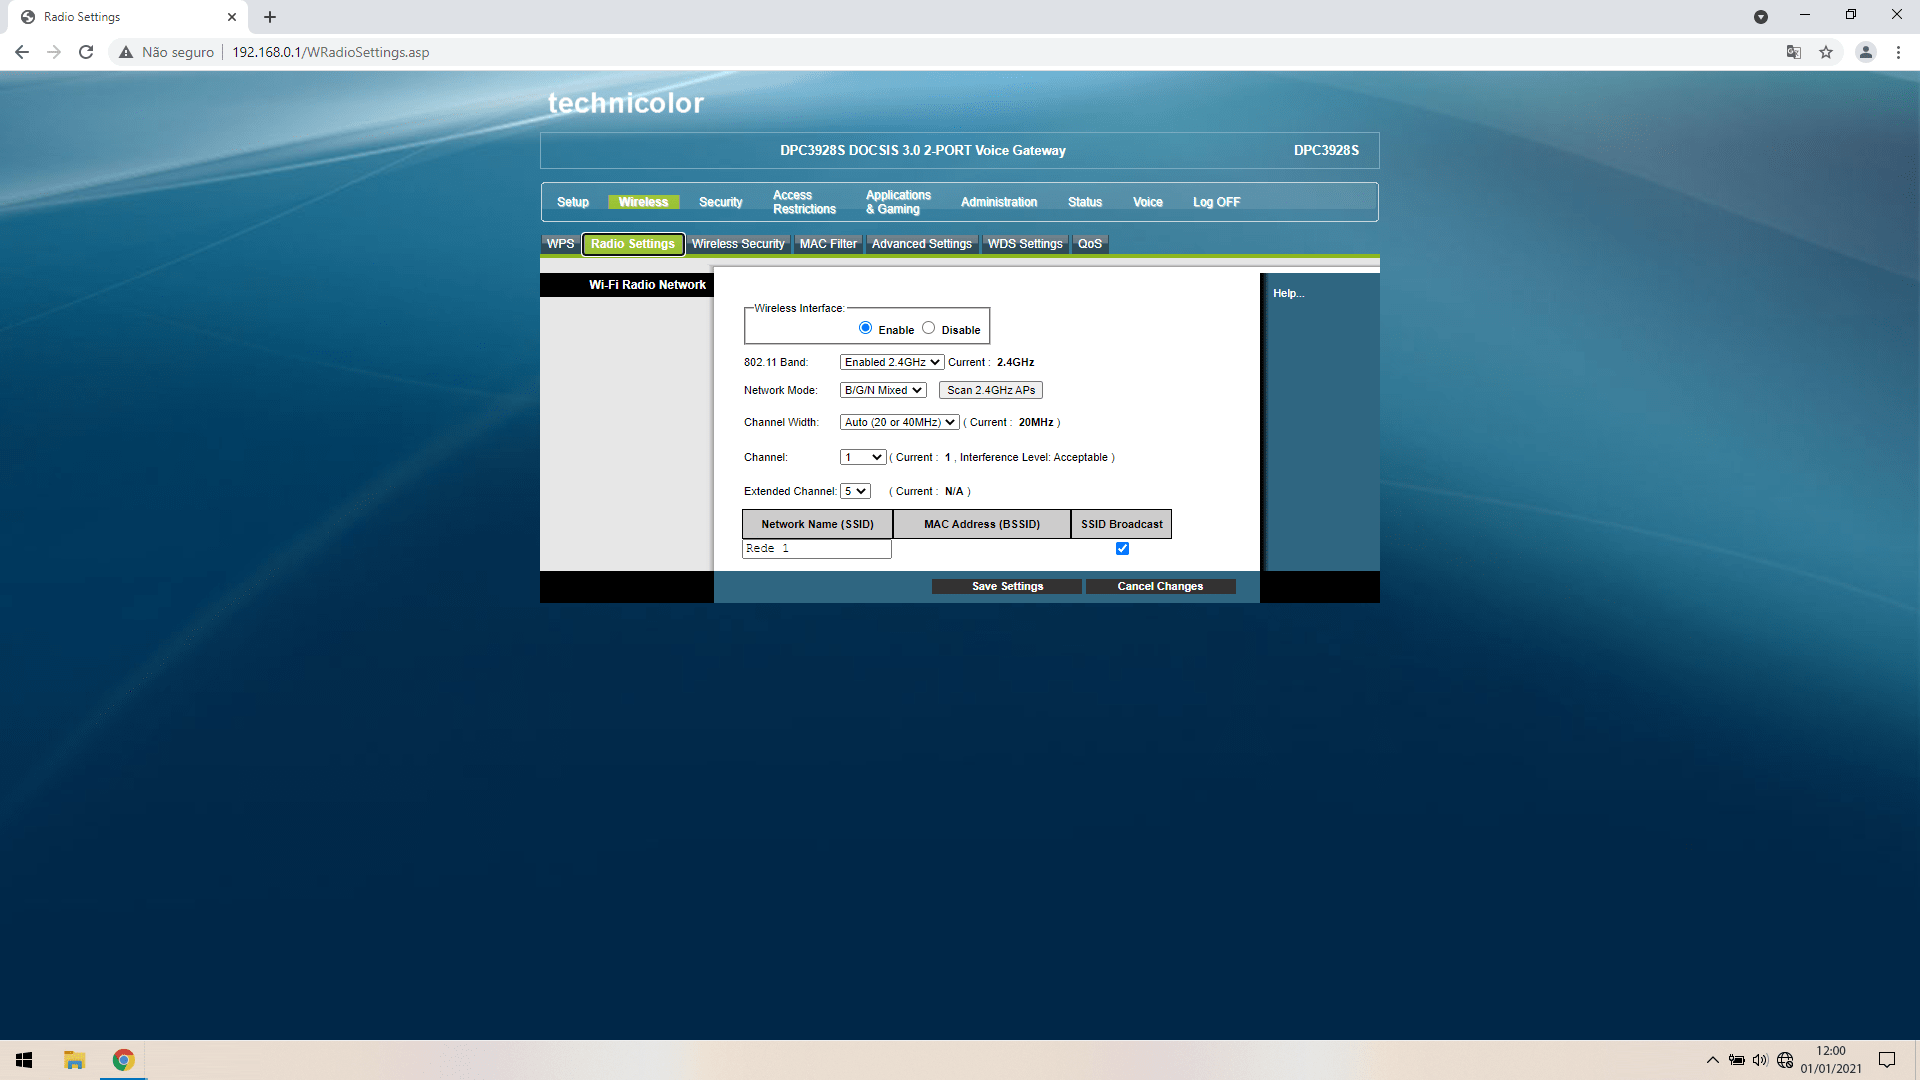Open the WDS Settings tab
Screen dimensions: 1920x1080
[x=1025, y=243]
